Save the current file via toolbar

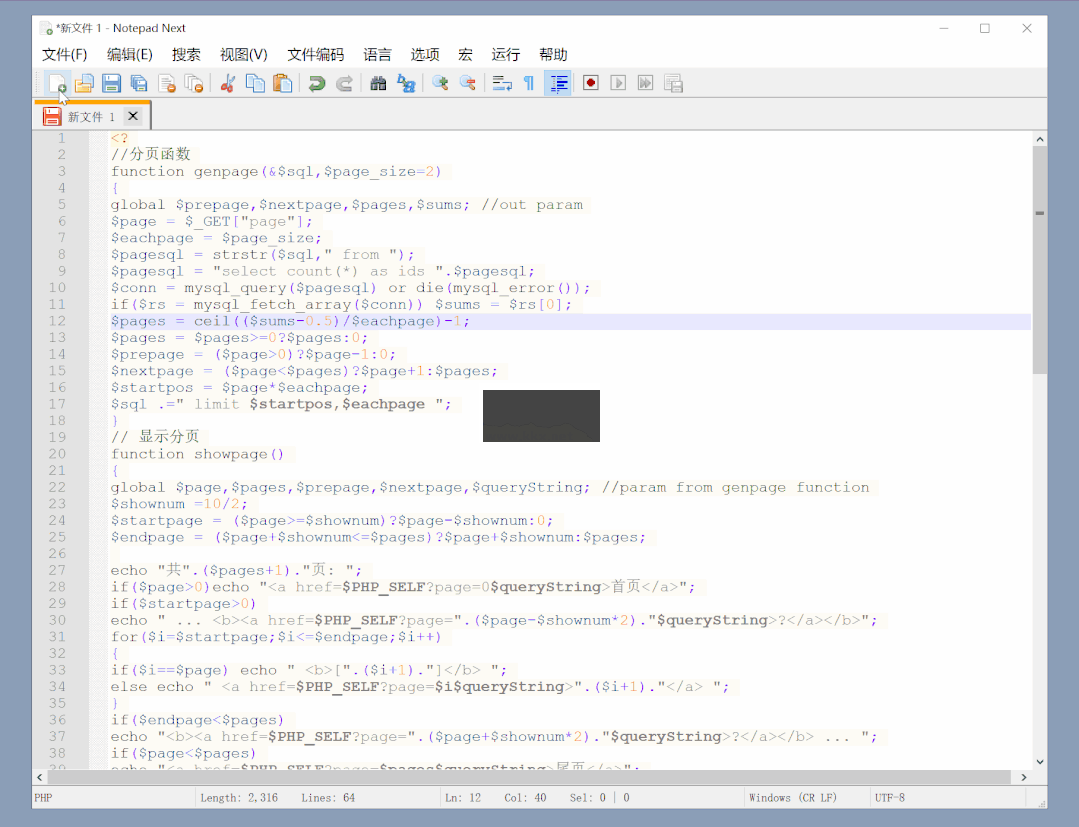[112, 84]
